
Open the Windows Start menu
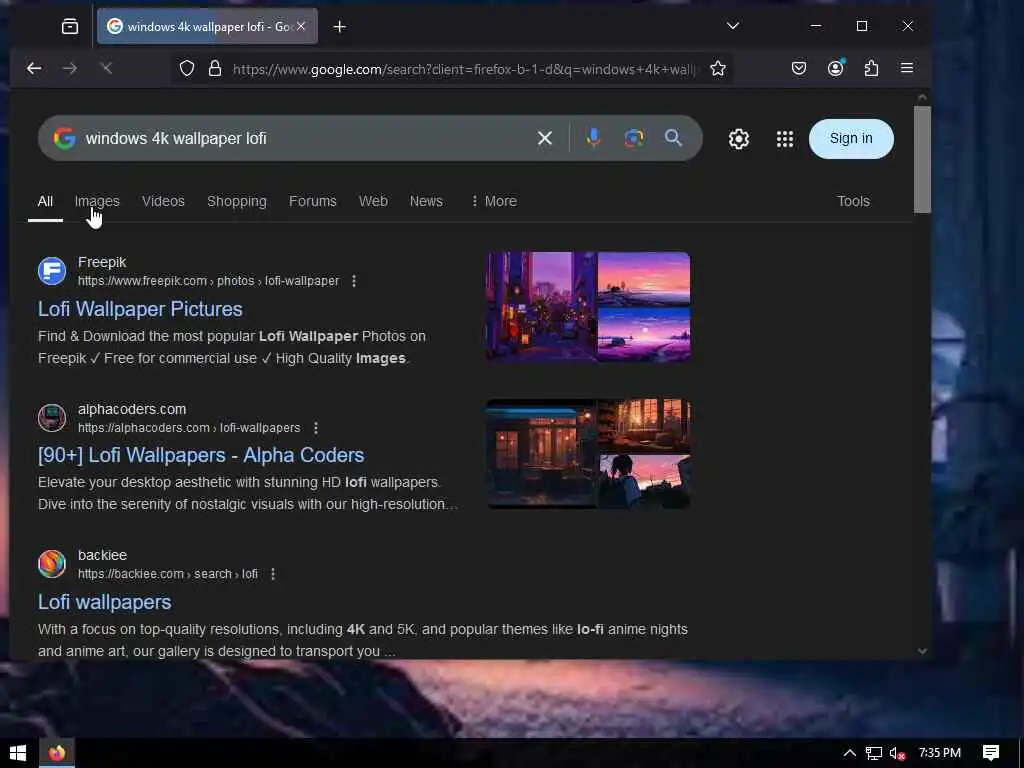18,753
